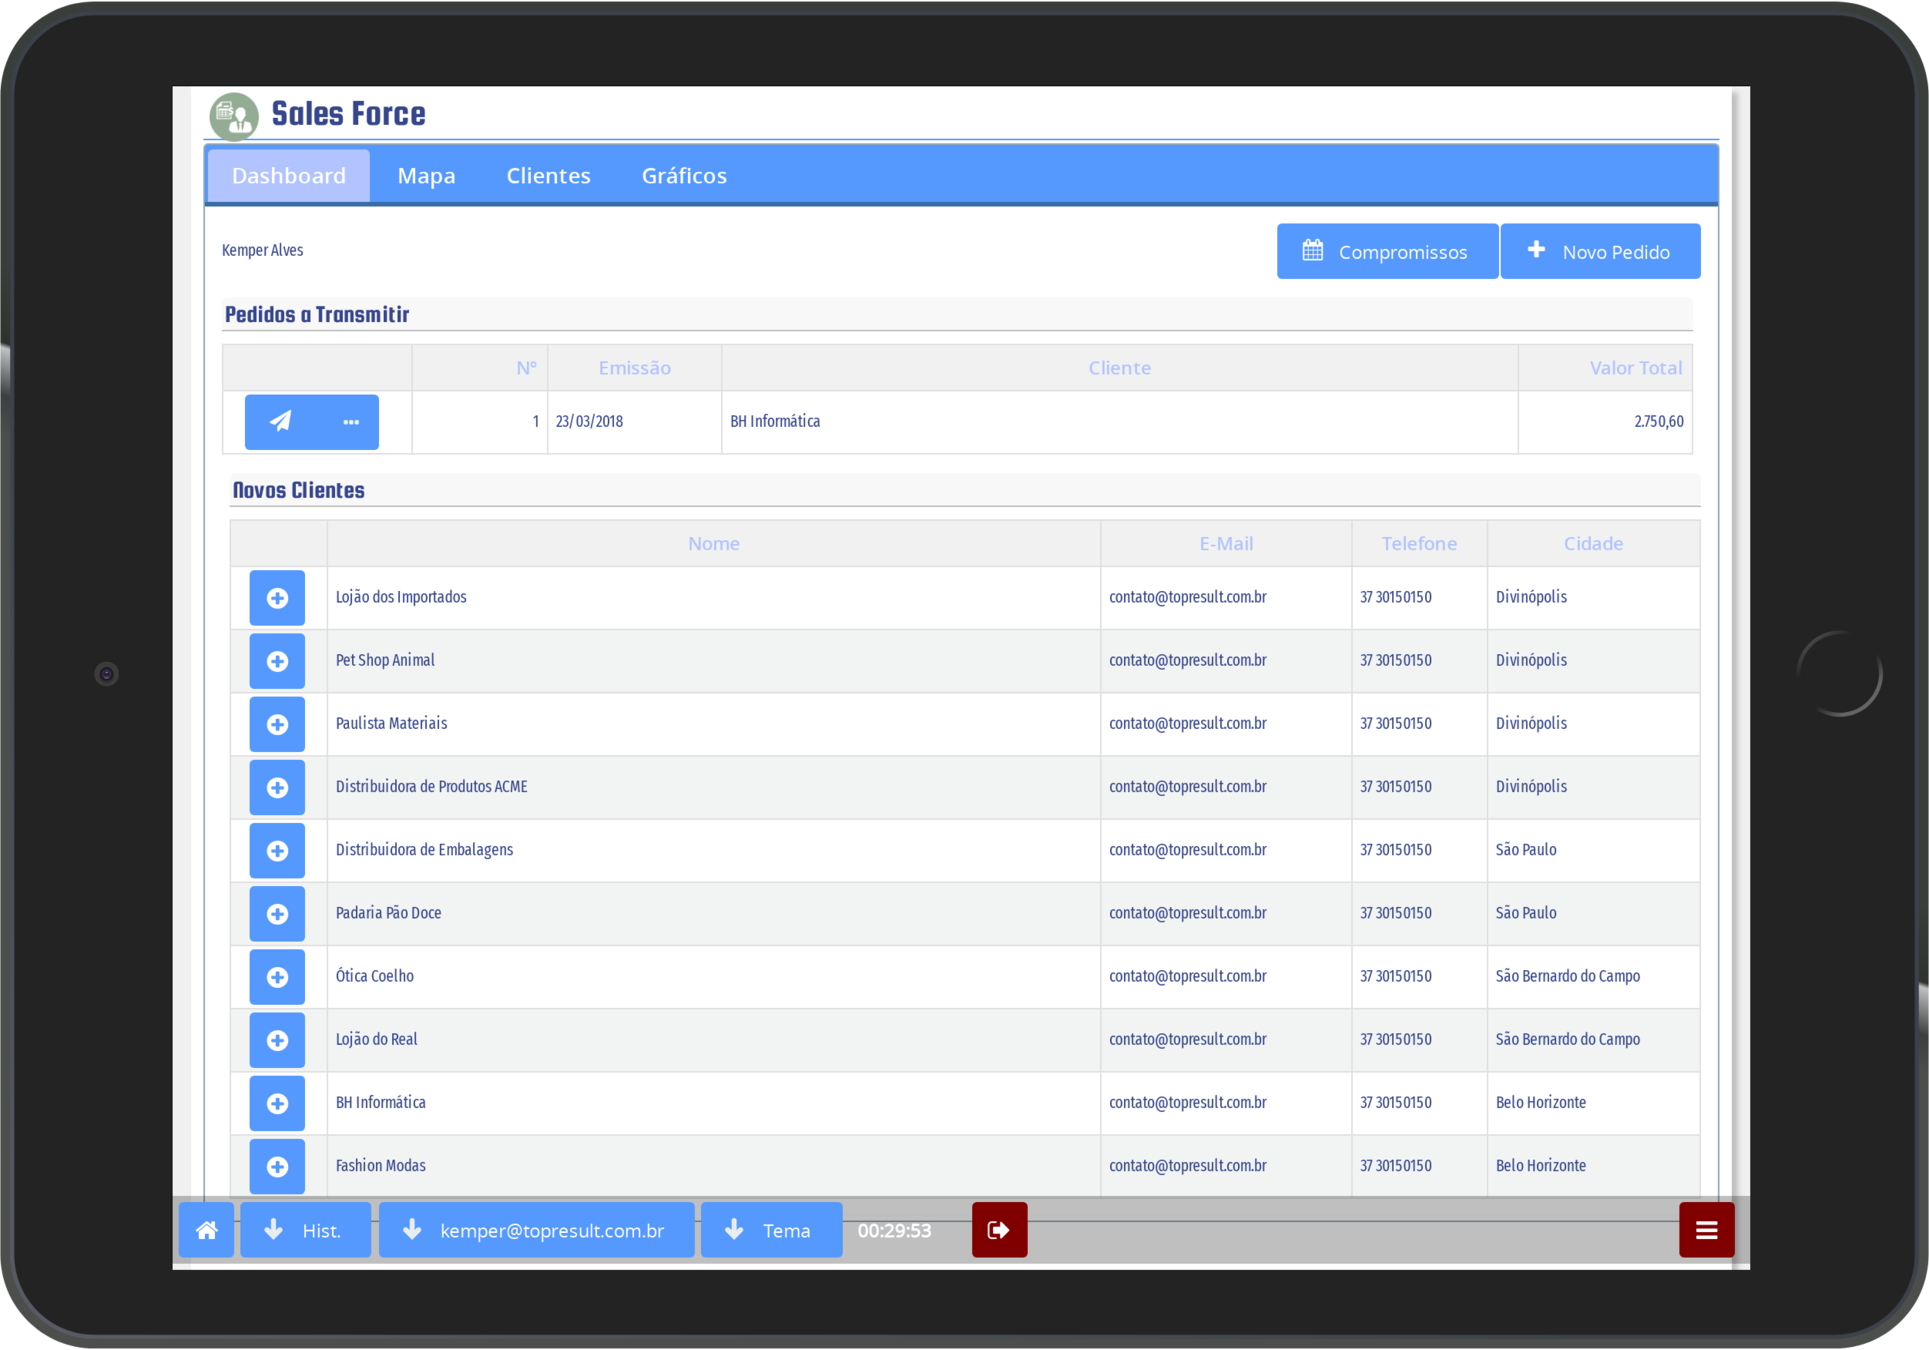This screenshot has height=1350, width=1929.
Task: Expand the kemper@topresult.com.br dropdown
Action: pyautogui.click(x=536, y=1230)
